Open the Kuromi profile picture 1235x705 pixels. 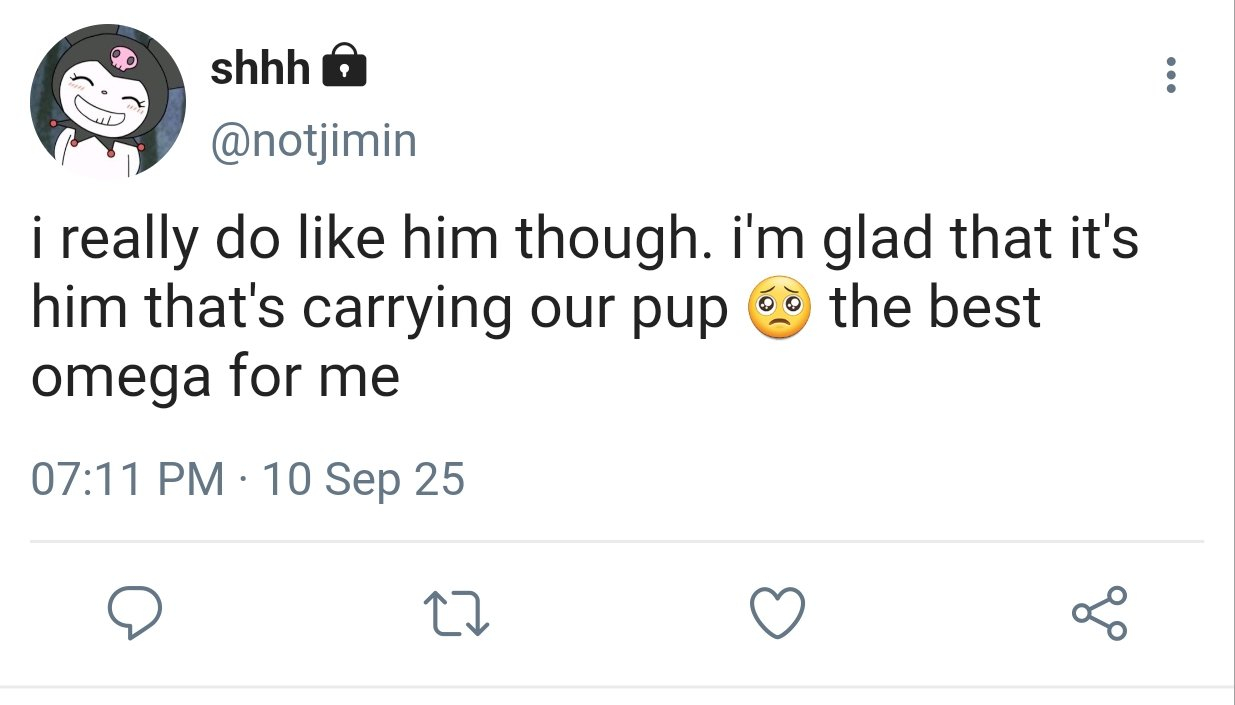108,101
